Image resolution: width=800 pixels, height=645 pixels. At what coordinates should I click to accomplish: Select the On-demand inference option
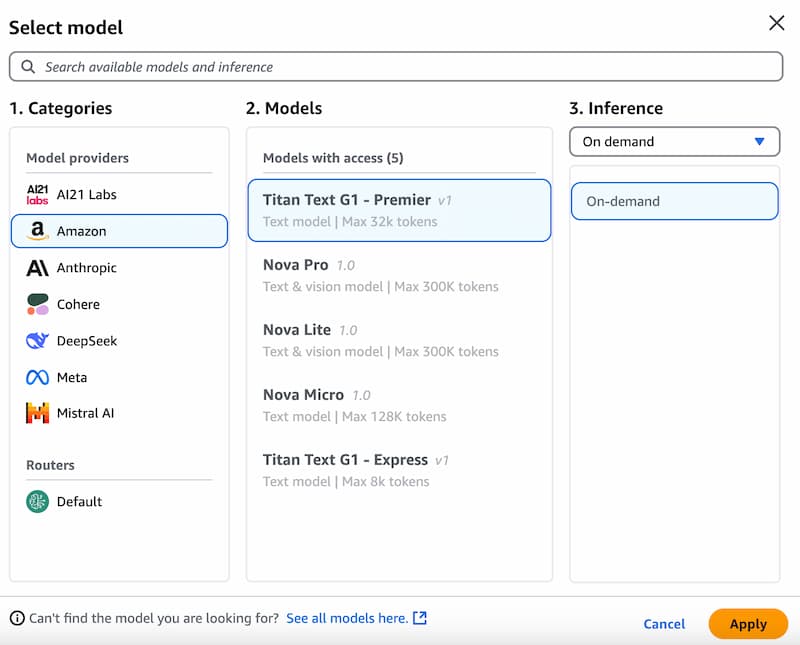coord(674,200)
